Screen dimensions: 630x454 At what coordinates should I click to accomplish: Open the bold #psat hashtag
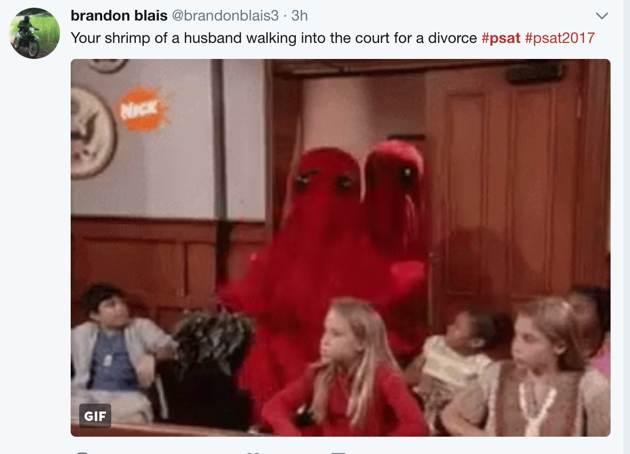click(x=501, y=38)
